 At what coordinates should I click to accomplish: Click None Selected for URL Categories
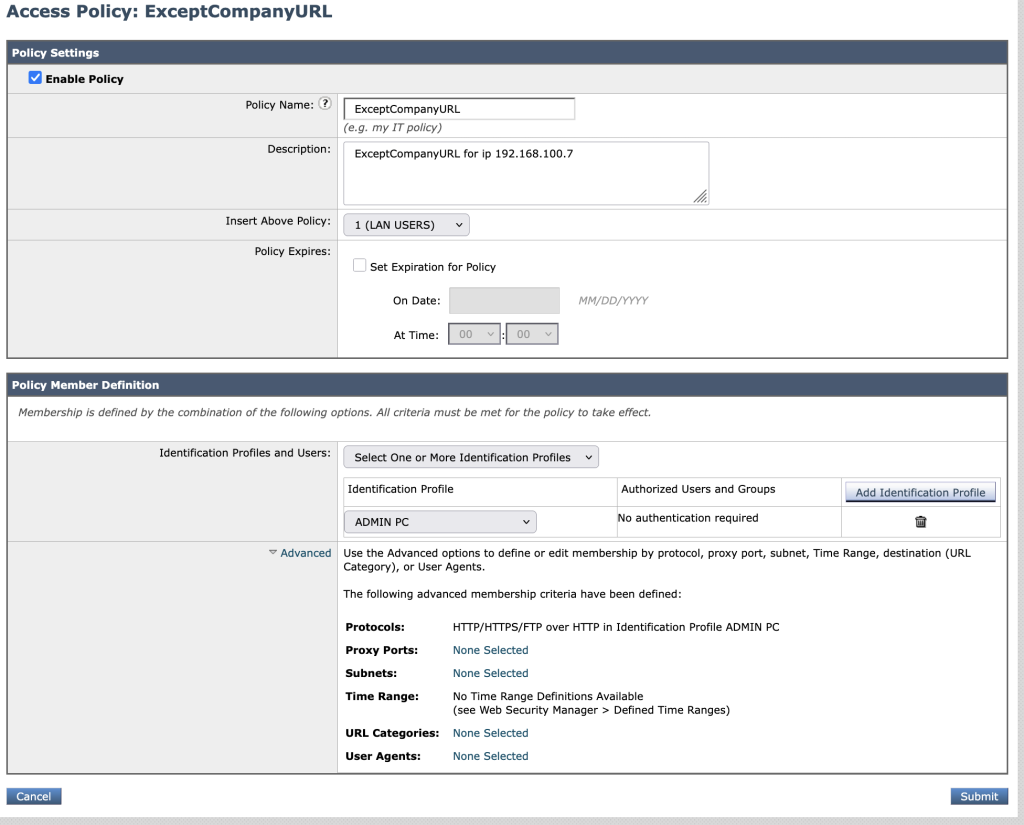point(490,733)
